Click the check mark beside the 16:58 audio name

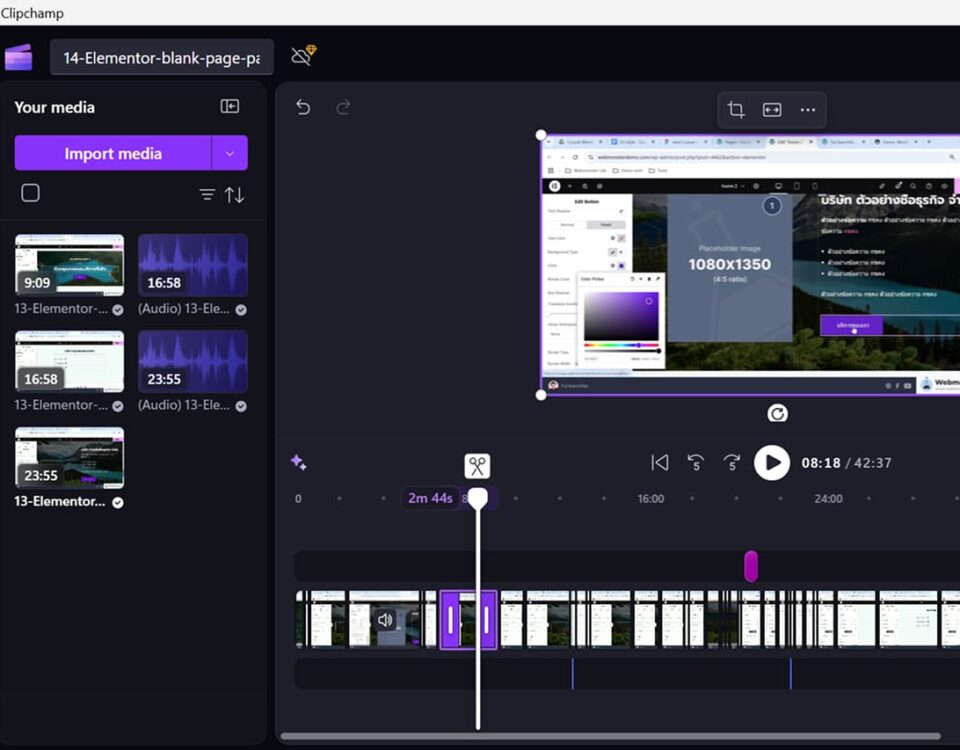point(241,310)
